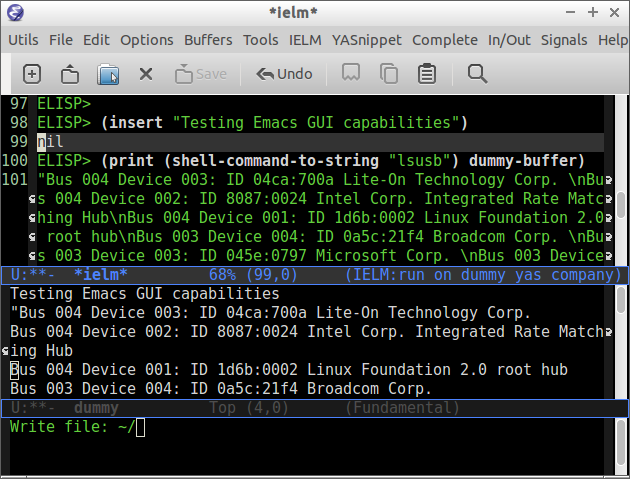
Task: Click 'company' minor mode in mode line
Action: click(x=583, y=275)
